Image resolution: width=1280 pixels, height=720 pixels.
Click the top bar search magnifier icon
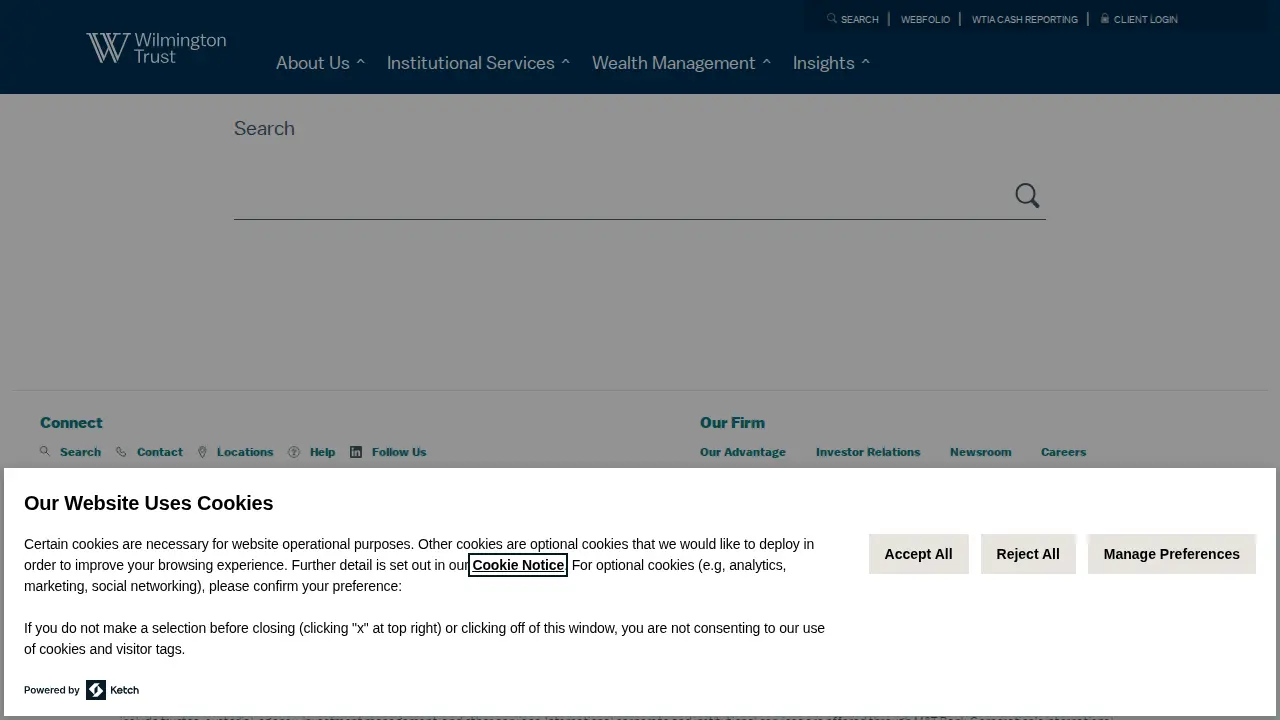[832, 19]
